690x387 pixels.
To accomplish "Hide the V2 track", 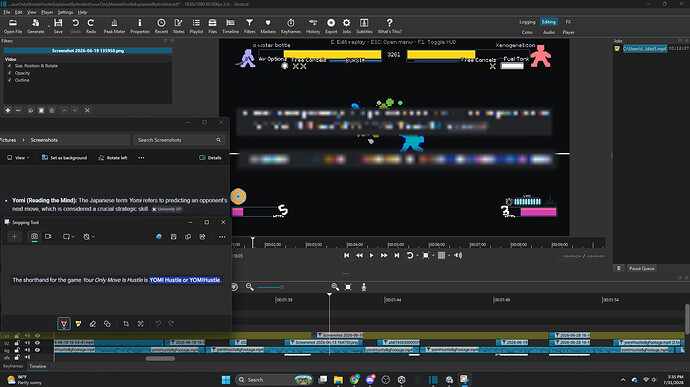I will tap(37, 343).
